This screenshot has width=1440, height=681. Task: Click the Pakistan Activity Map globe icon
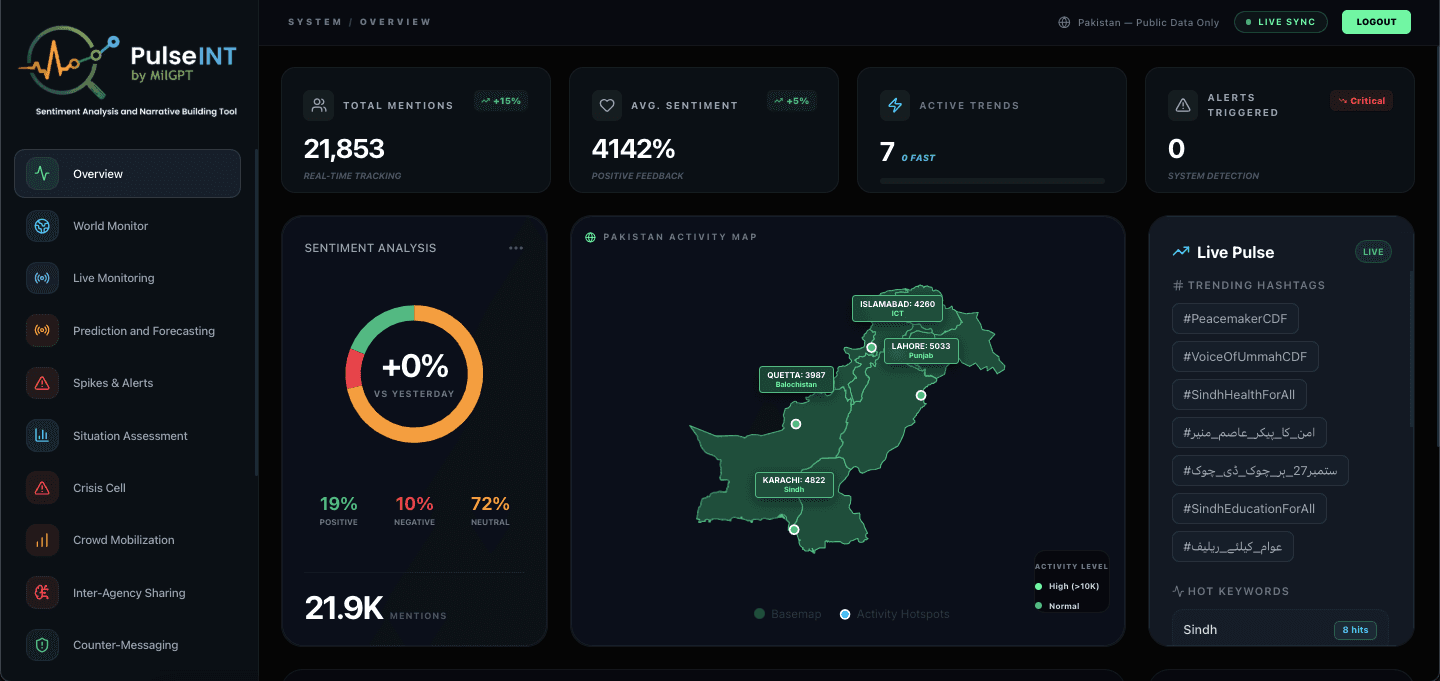(590, 237)
